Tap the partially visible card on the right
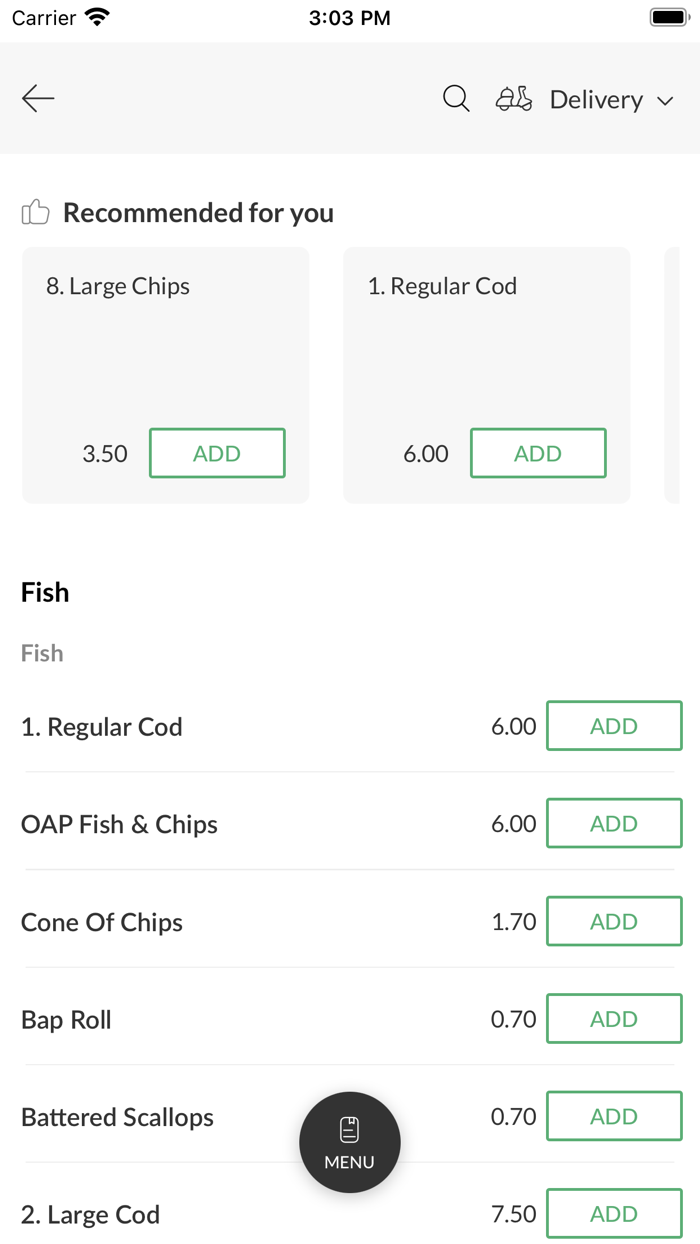Image resolution: width=700 pixels, height=1244 pixels. [x=685, y=375]
